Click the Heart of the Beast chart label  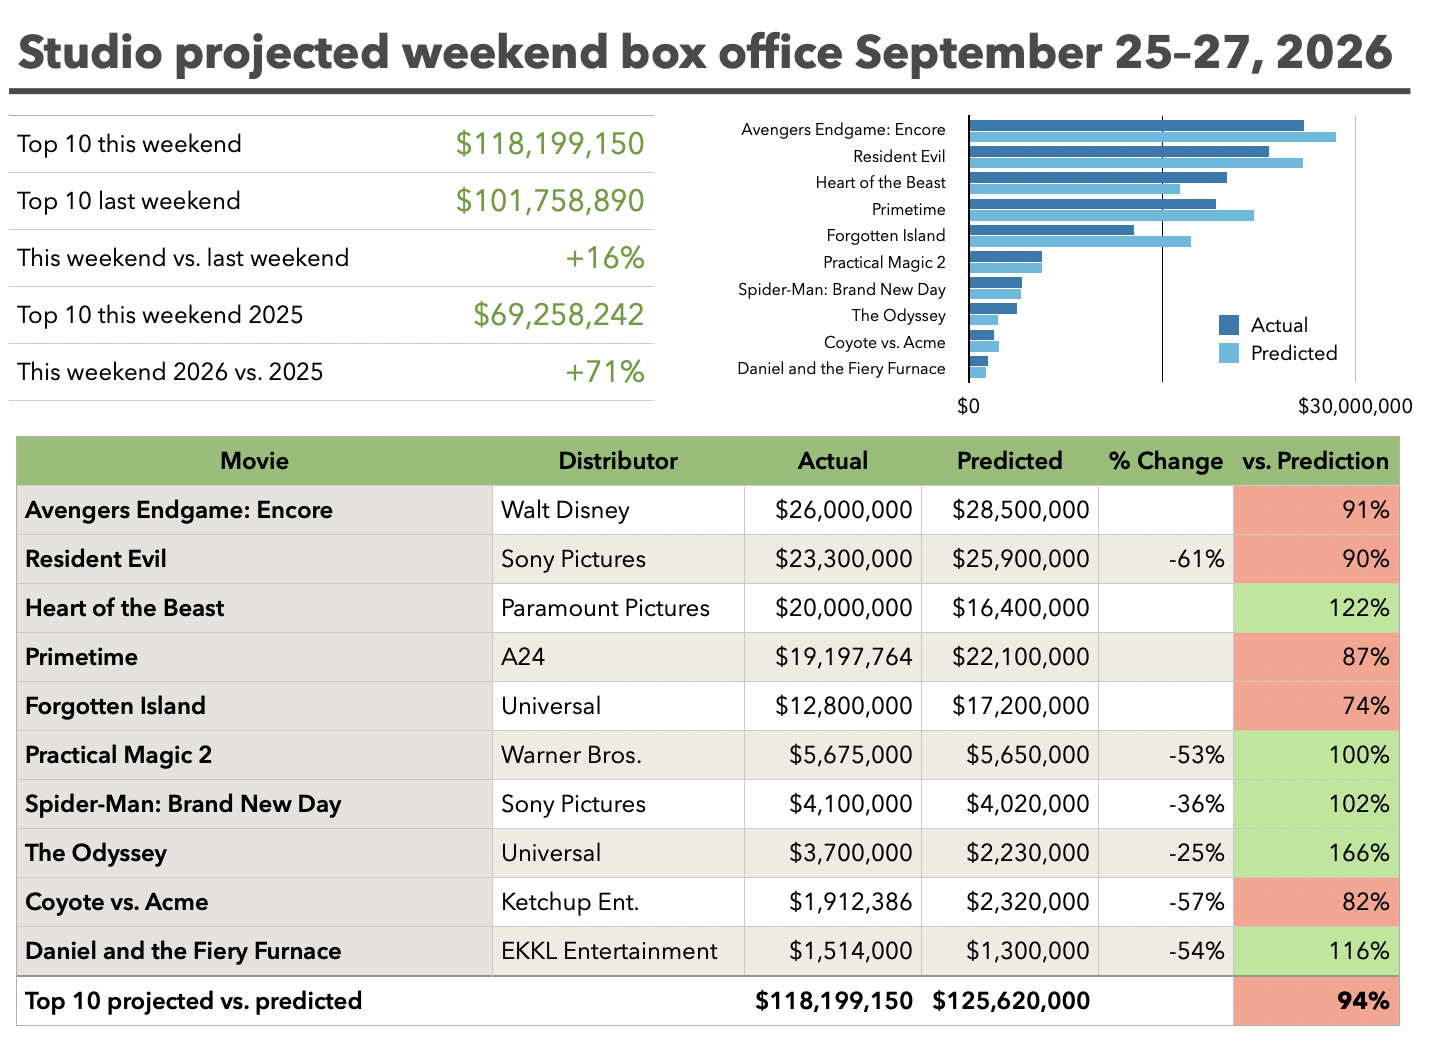[880, 182]
